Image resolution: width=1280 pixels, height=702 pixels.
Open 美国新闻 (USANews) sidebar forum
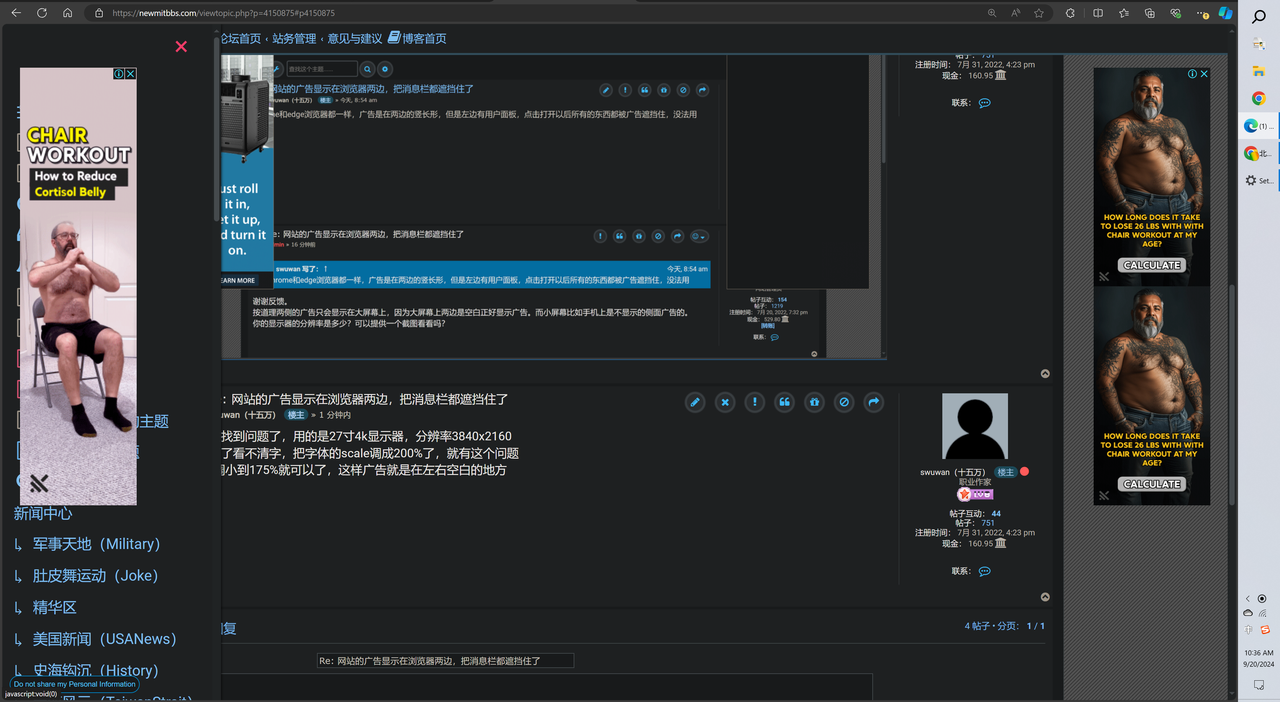104,639
